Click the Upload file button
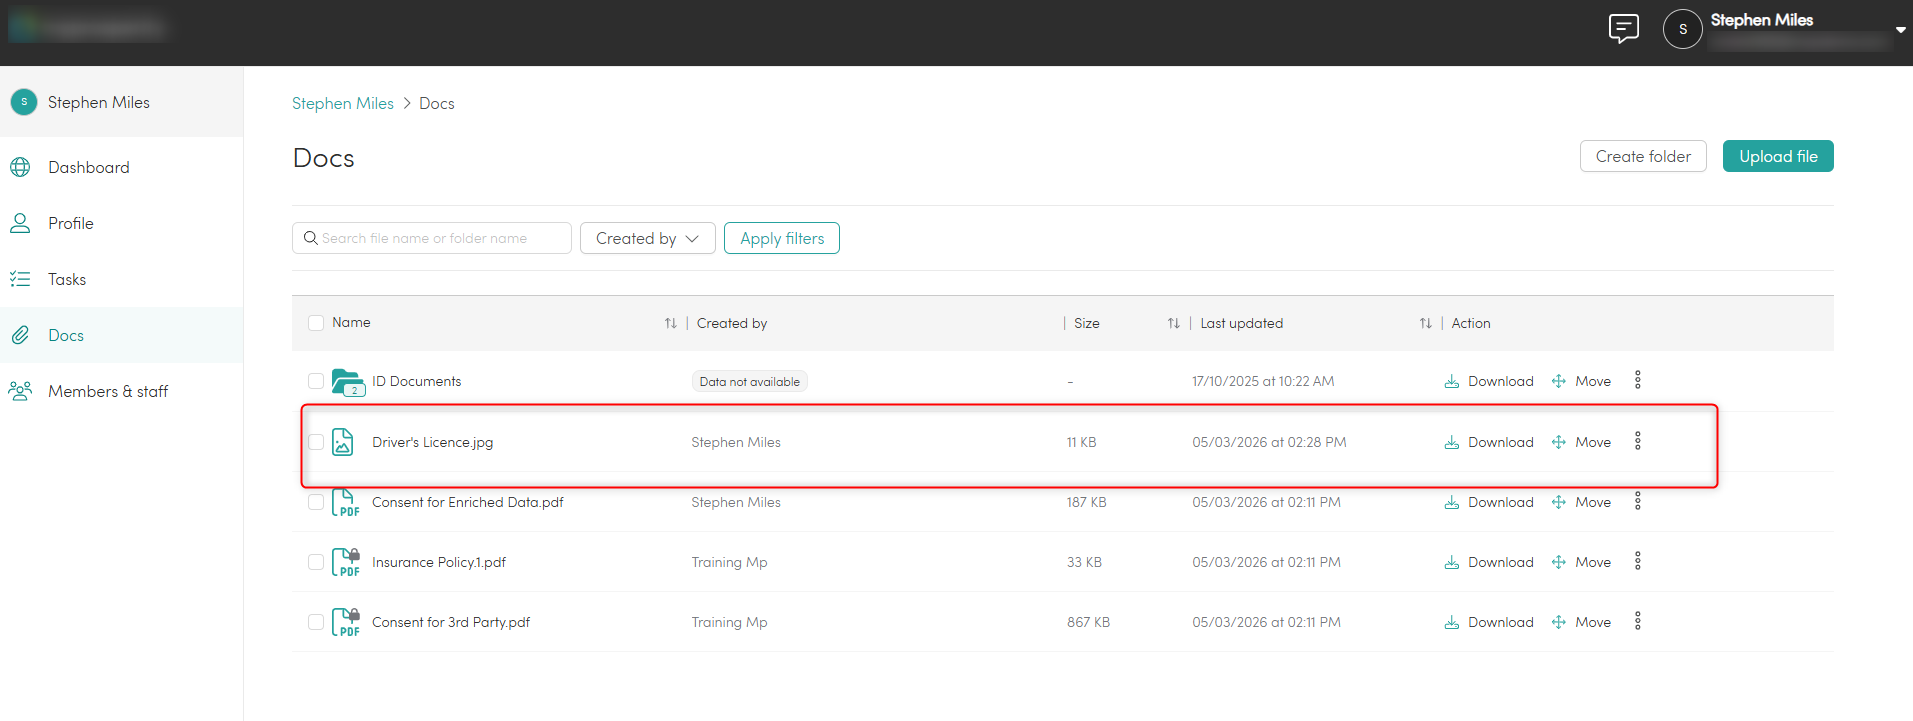Viewport: 1913px width, 721px height. pos(1778,156)
